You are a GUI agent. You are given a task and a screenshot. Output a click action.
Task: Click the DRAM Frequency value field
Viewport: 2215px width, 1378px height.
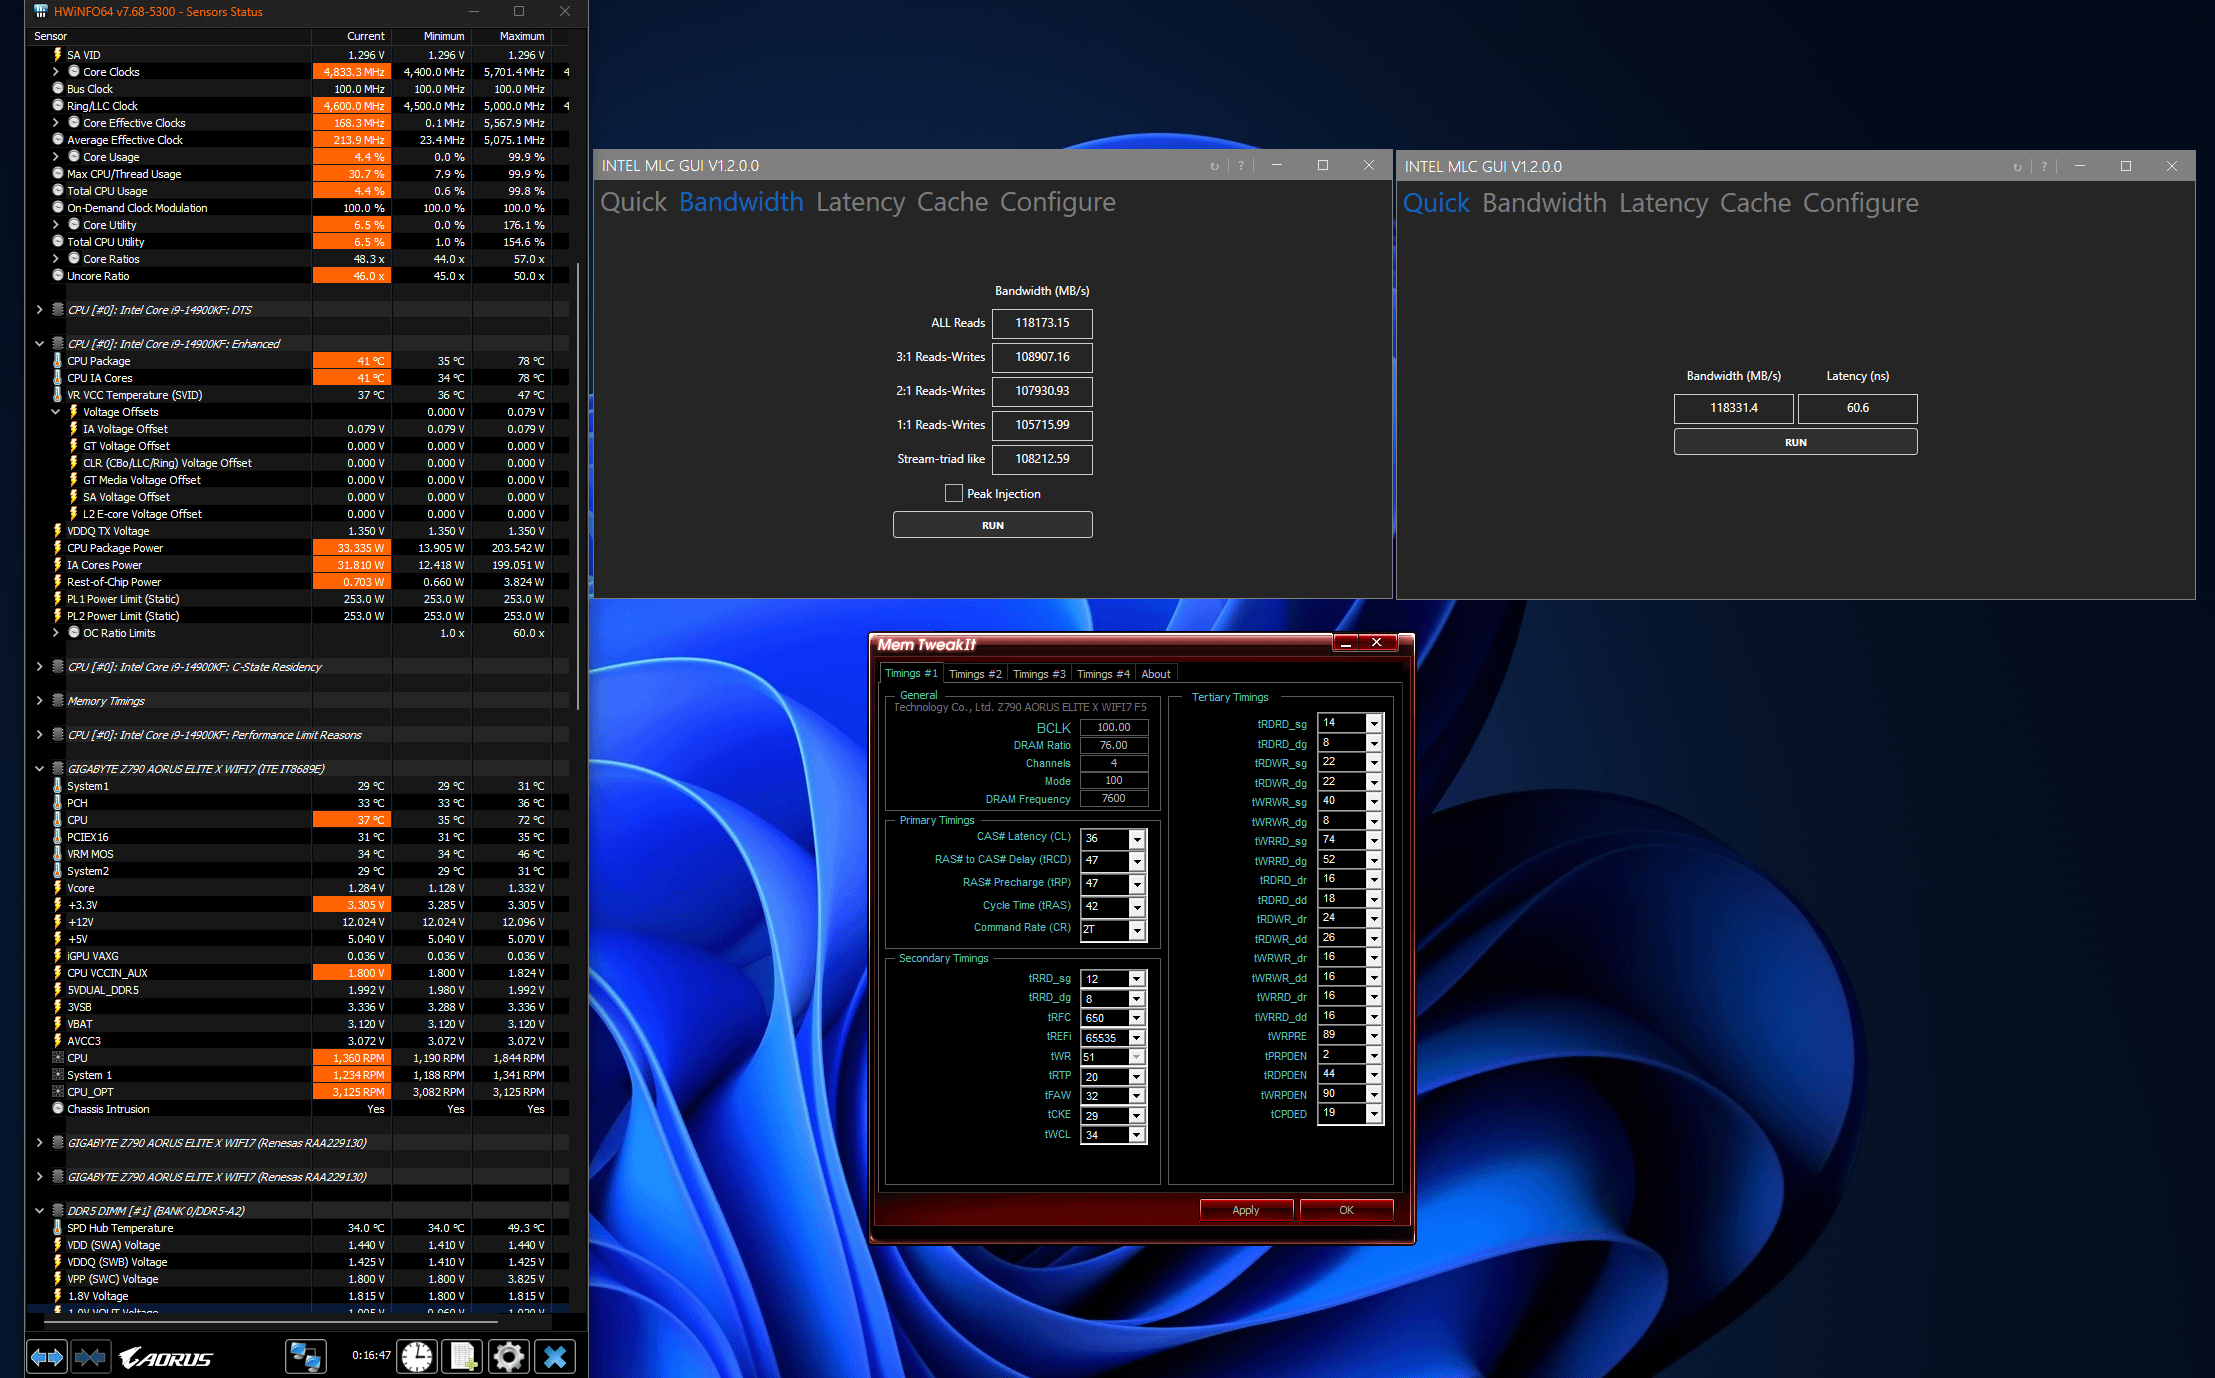[1114, 799]
